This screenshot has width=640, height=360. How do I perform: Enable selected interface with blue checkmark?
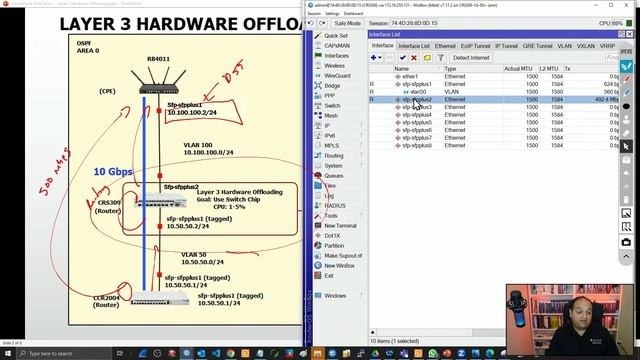point(402,58)
